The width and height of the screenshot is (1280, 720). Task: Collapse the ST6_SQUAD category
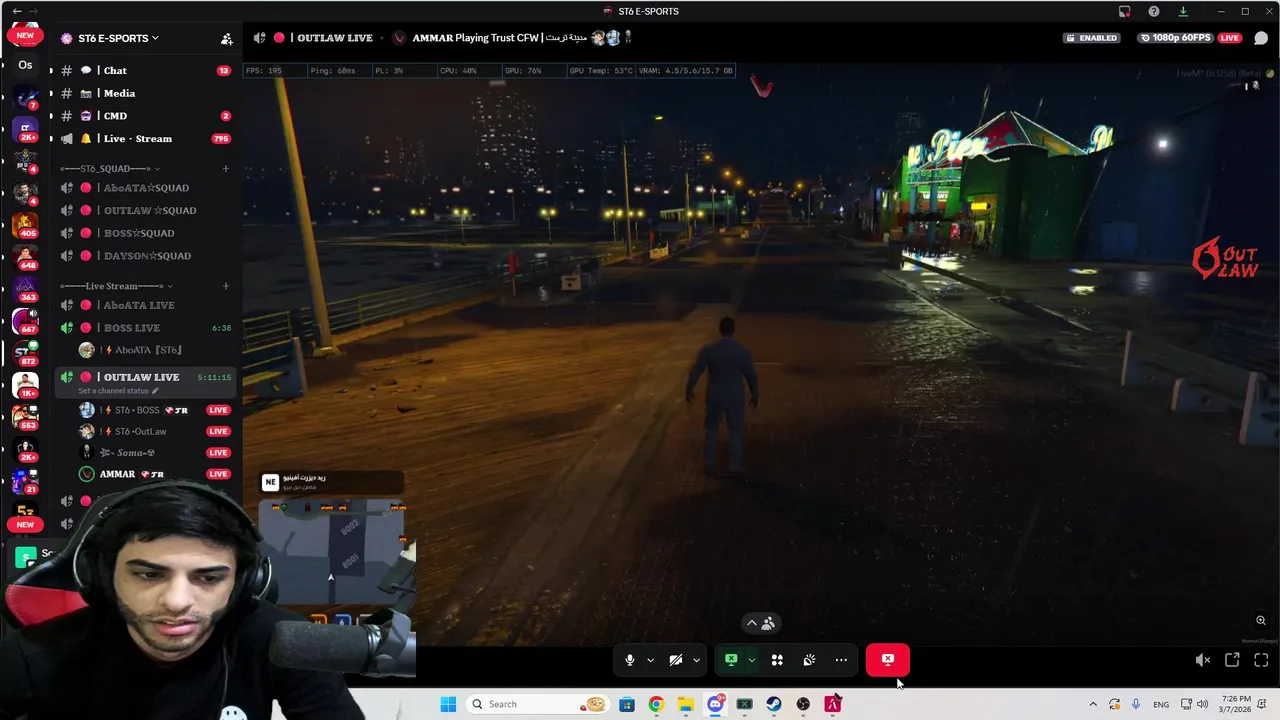(x=108, y=169)
